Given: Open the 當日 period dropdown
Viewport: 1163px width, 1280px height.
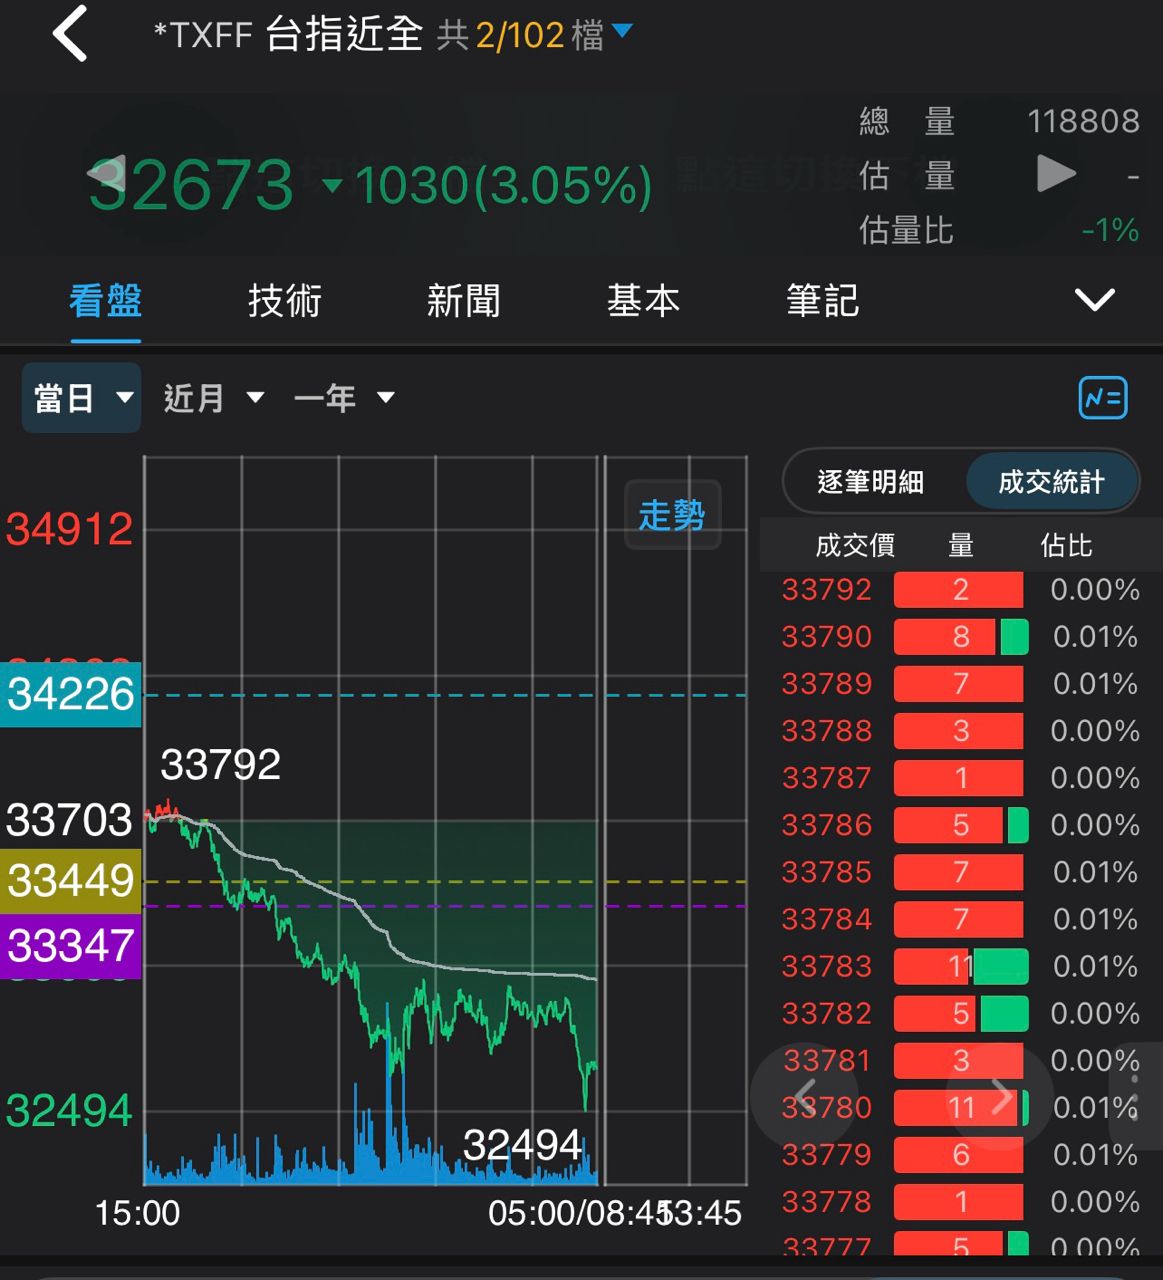Looking at the screenshot, I should pos(82,398).
